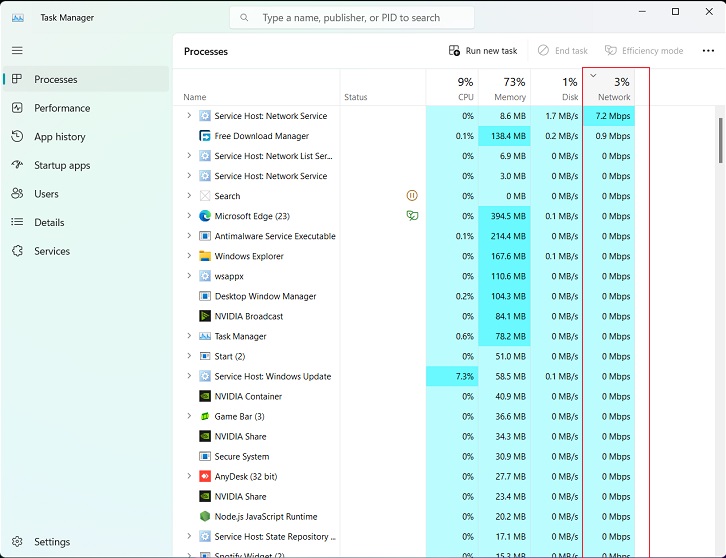The image size is (726, 558).
Task: Click the Desktop Window Manager icon
Action: tap(205, 296)
